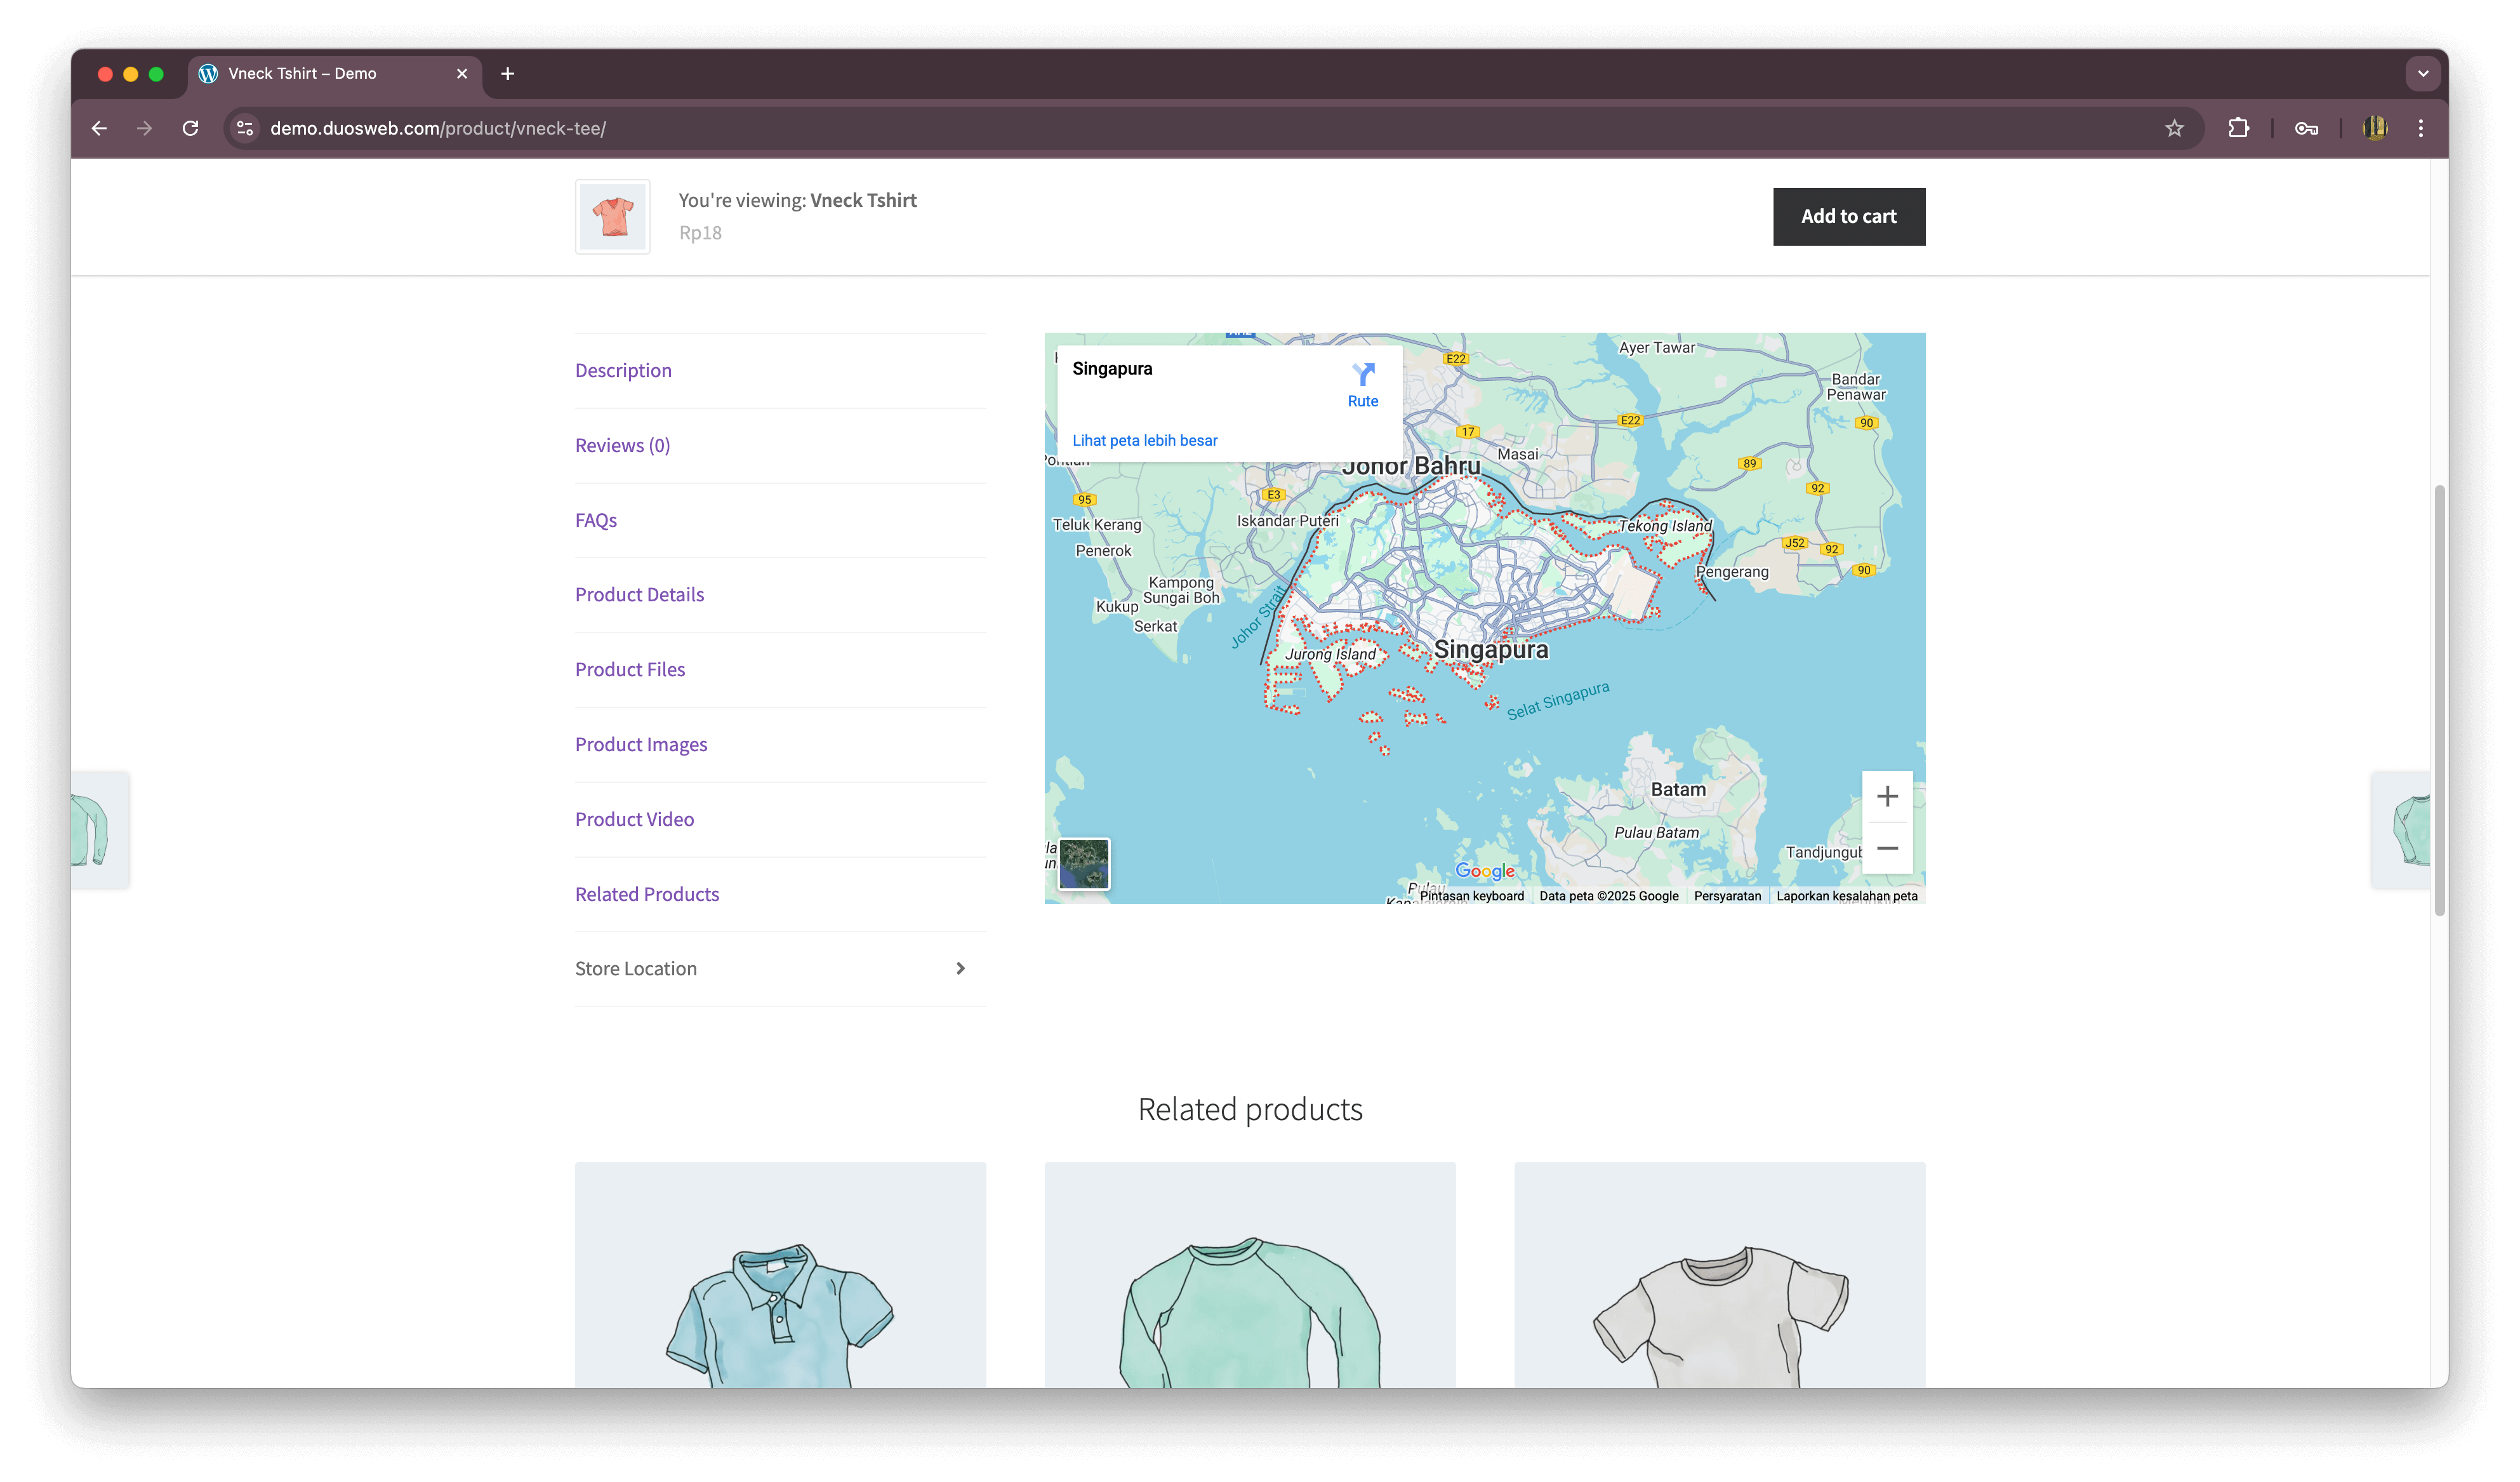Viewport: 2520px width, 1482px height.
Task: Switch to the Product Video tab
Action: click(x=634, y=819)
